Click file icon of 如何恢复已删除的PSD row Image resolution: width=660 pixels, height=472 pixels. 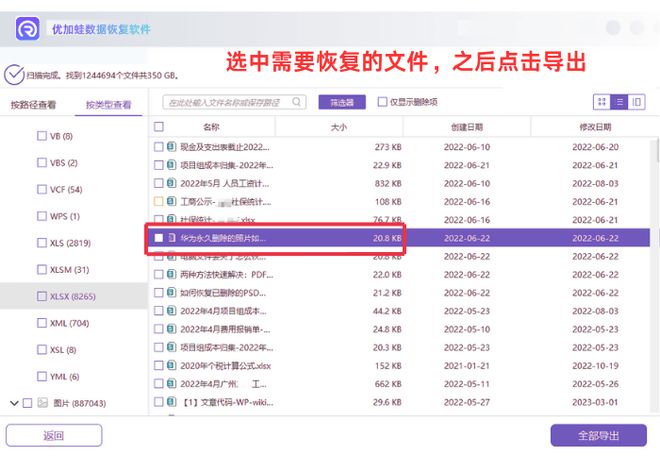(x=171, y=293)
